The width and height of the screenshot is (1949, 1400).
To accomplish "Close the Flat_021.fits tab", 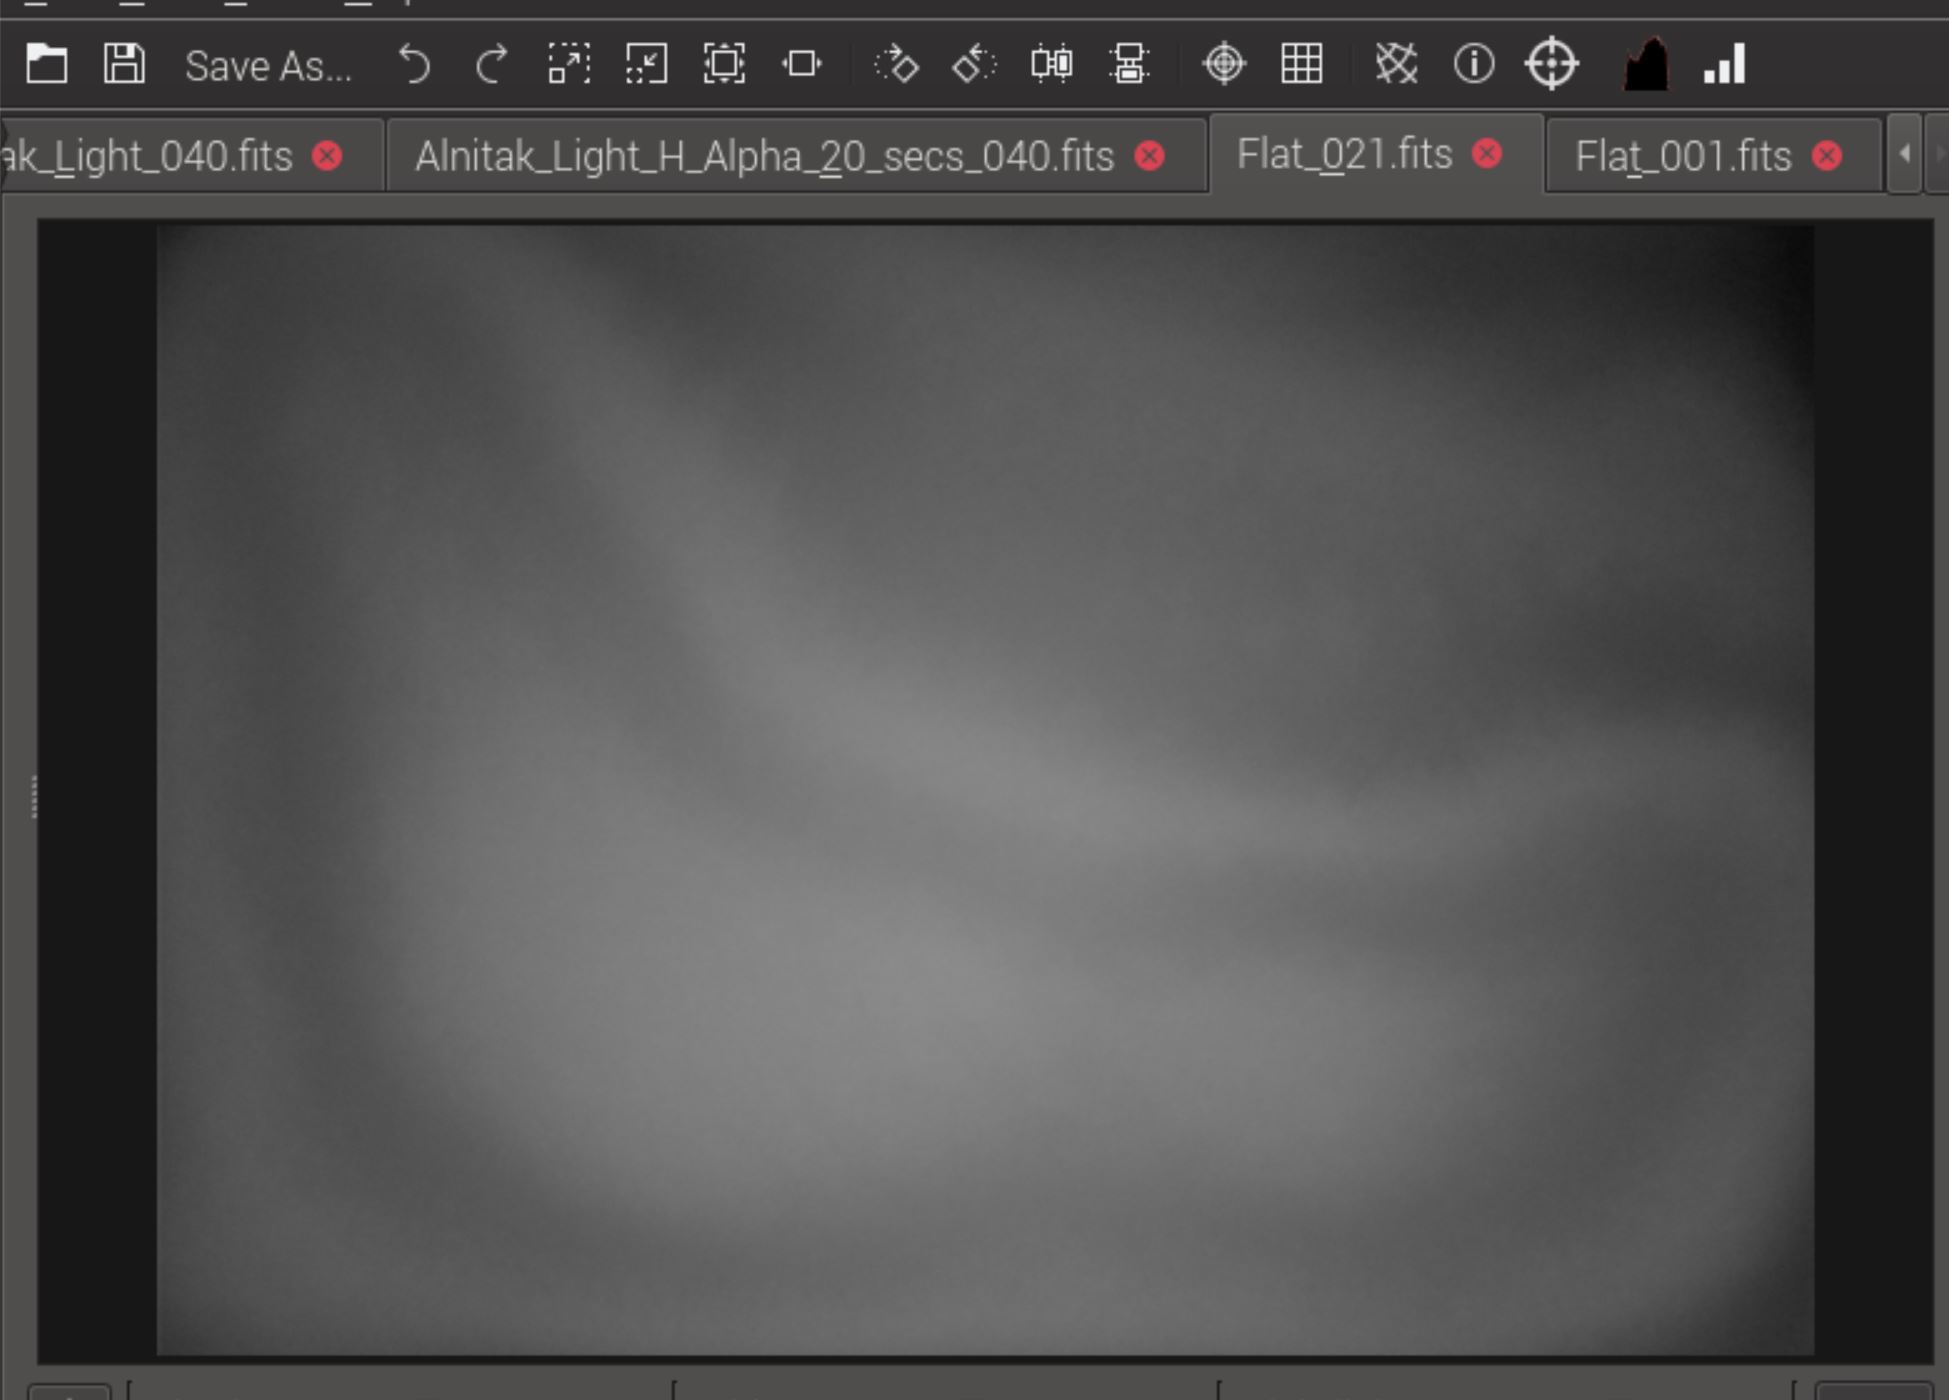I will click(1488, 154).
